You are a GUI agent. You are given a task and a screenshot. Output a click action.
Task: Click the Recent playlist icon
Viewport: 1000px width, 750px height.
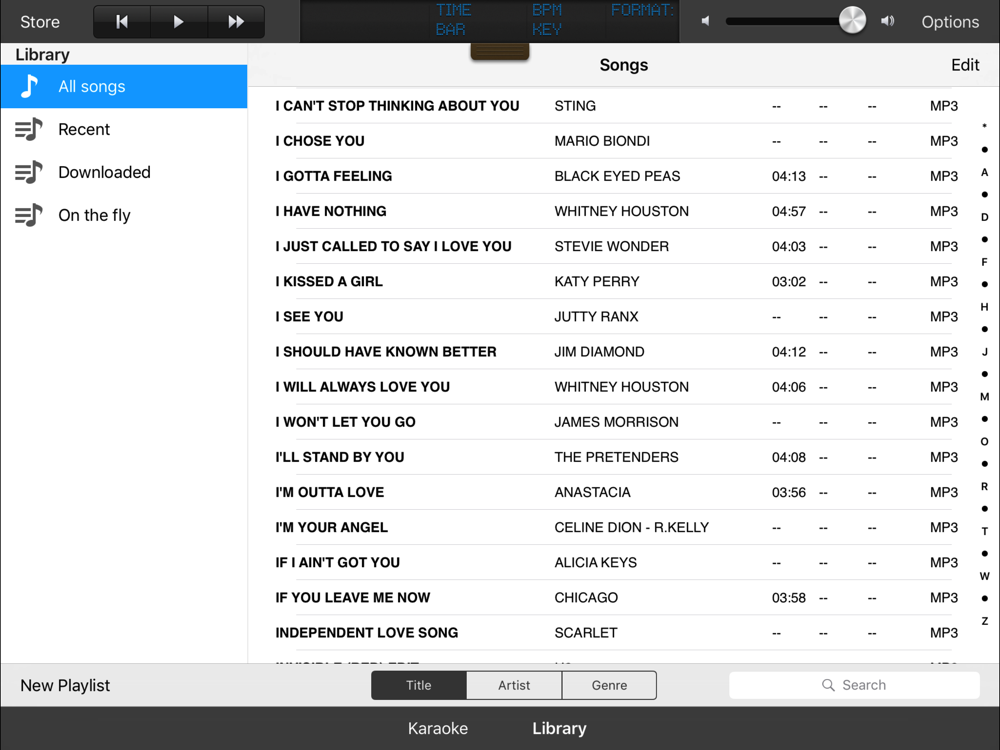pos(29,129)
